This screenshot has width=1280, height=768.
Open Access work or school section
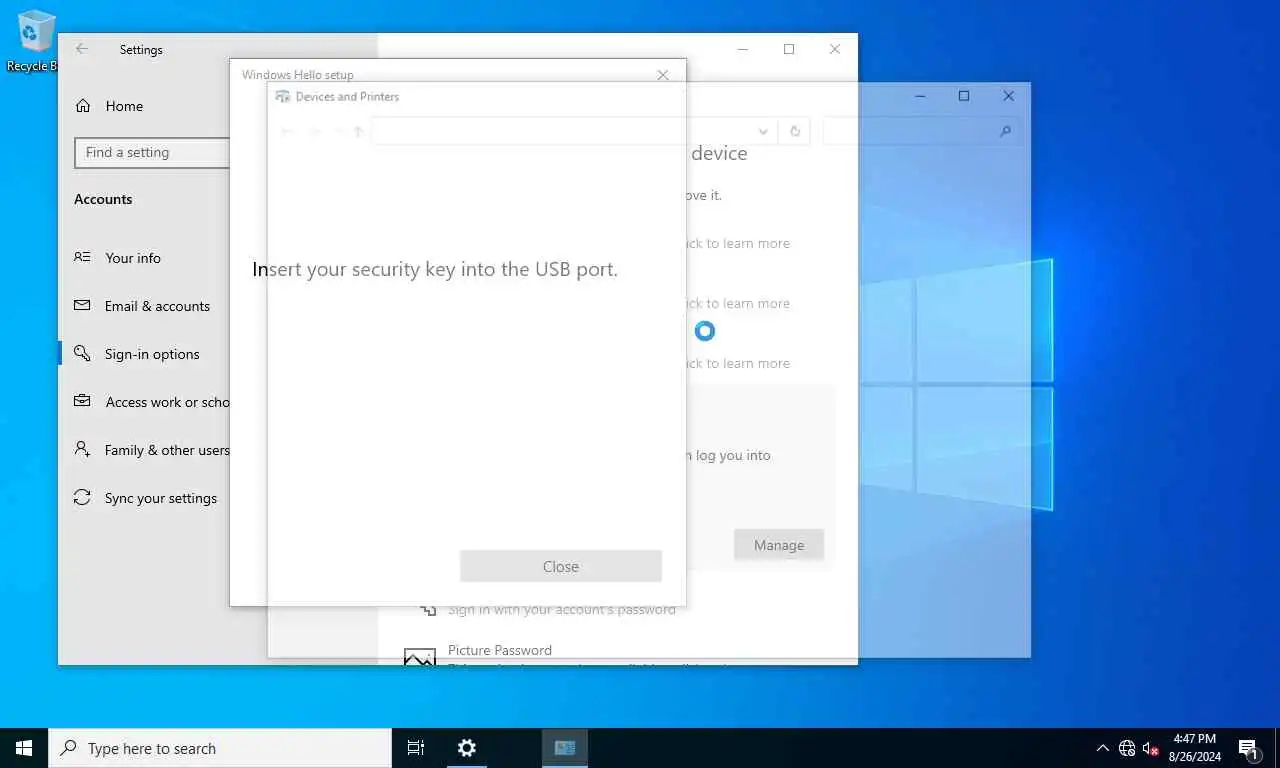(x=167, y=402)
